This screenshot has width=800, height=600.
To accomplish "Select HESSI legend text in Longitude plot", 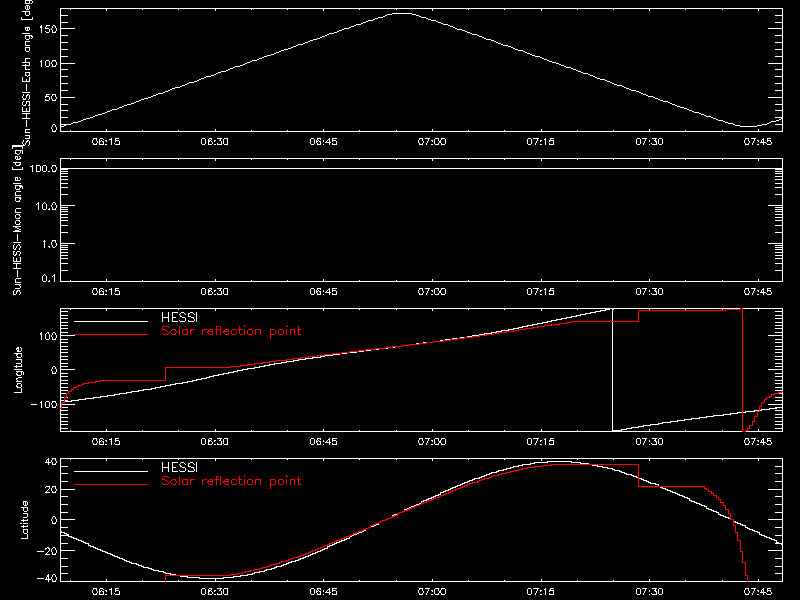I will point(179,317).
